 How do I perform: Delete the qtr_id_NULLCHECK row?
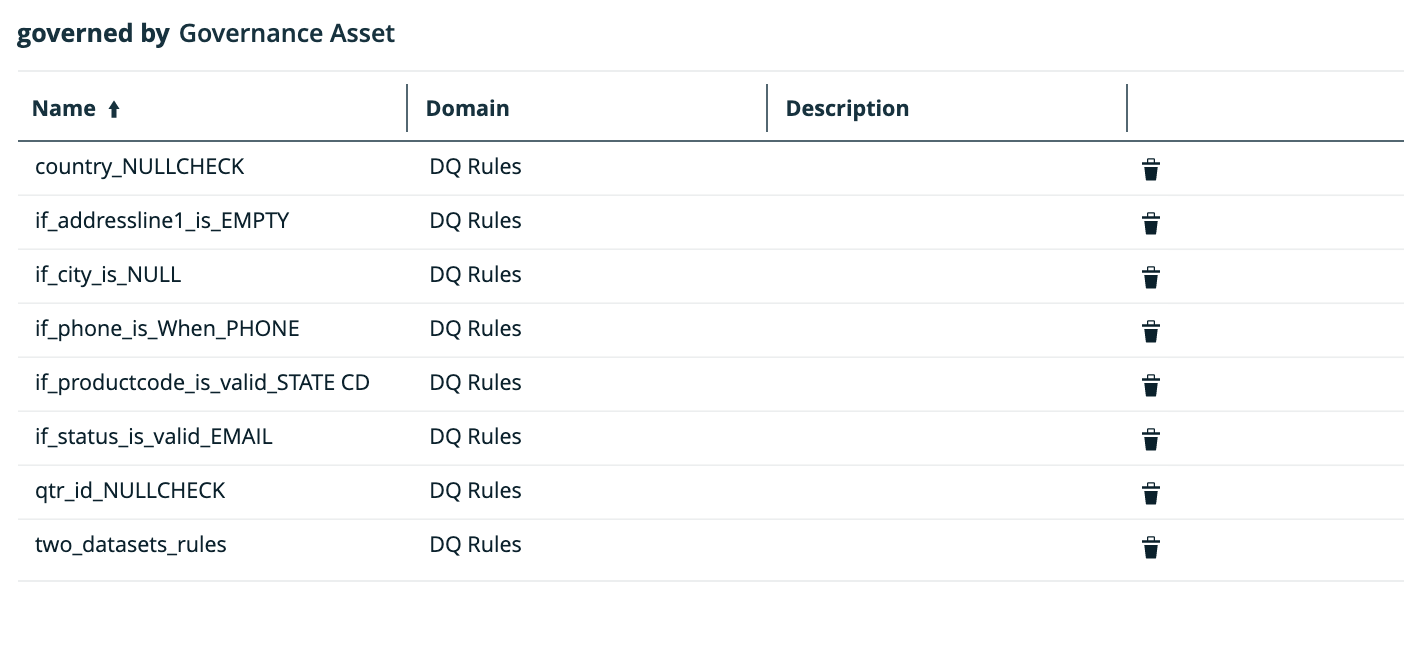pos(1151,493)
